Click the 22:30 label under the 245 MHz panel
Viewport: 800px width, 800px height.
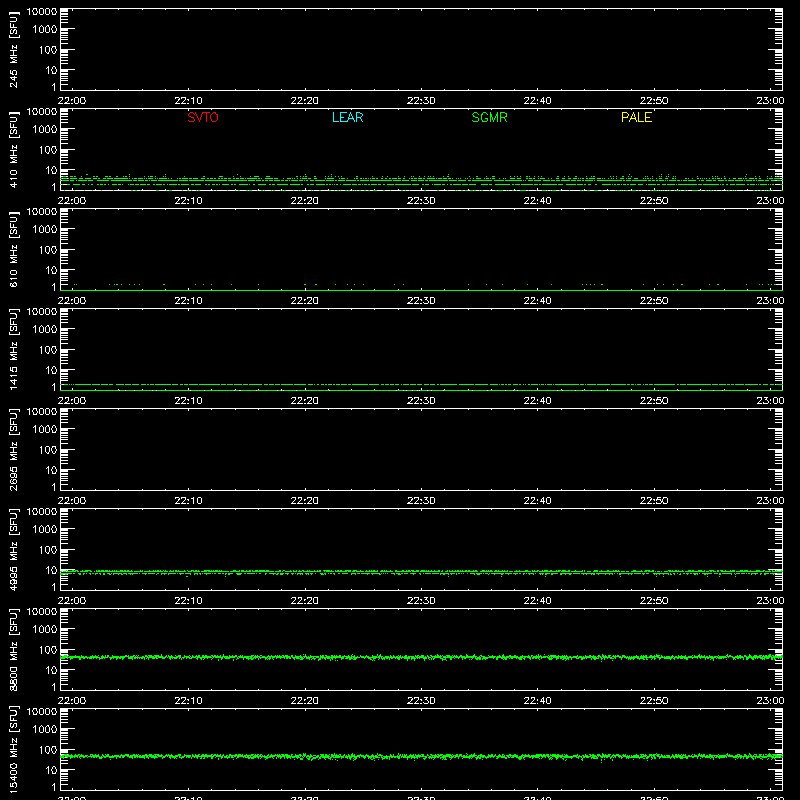(421, 101)
